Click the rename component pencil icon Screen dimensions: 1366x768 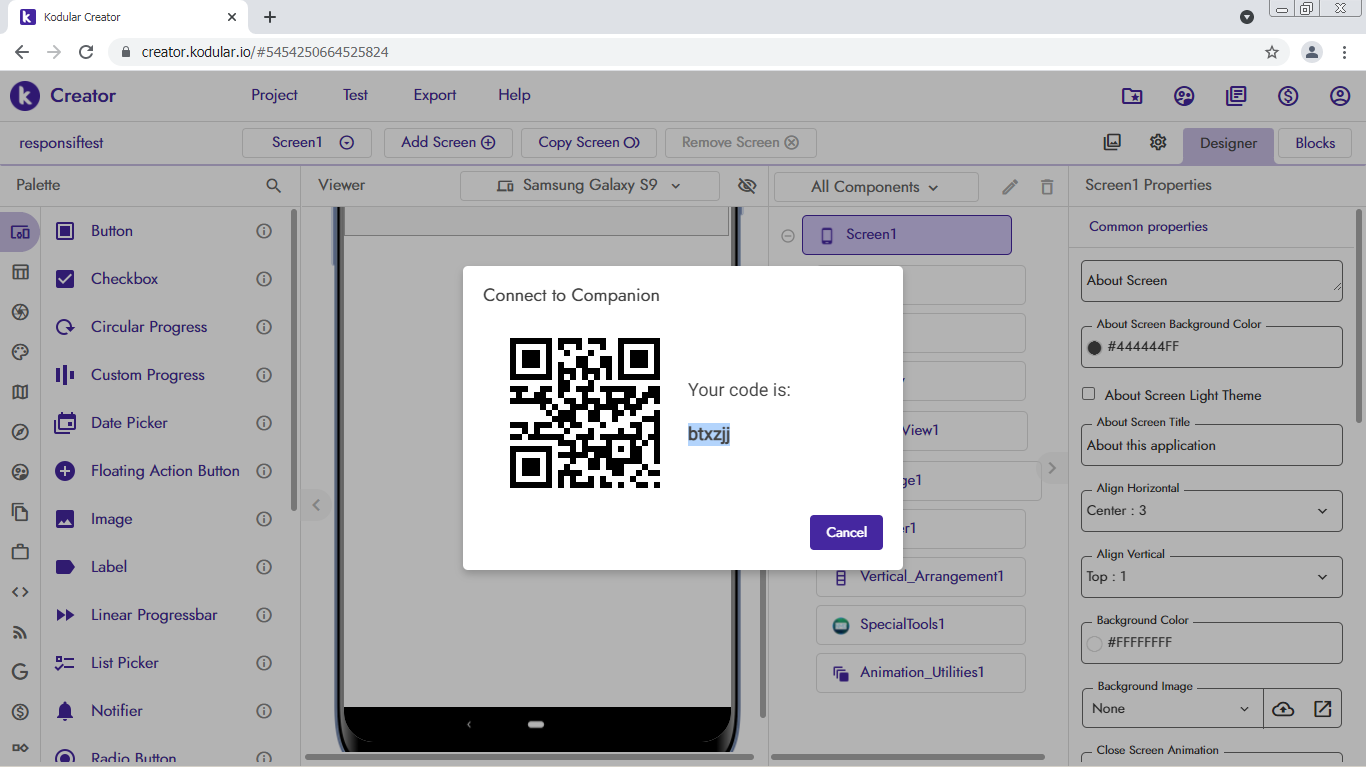pyautogui.click(x=1010, y=187)
